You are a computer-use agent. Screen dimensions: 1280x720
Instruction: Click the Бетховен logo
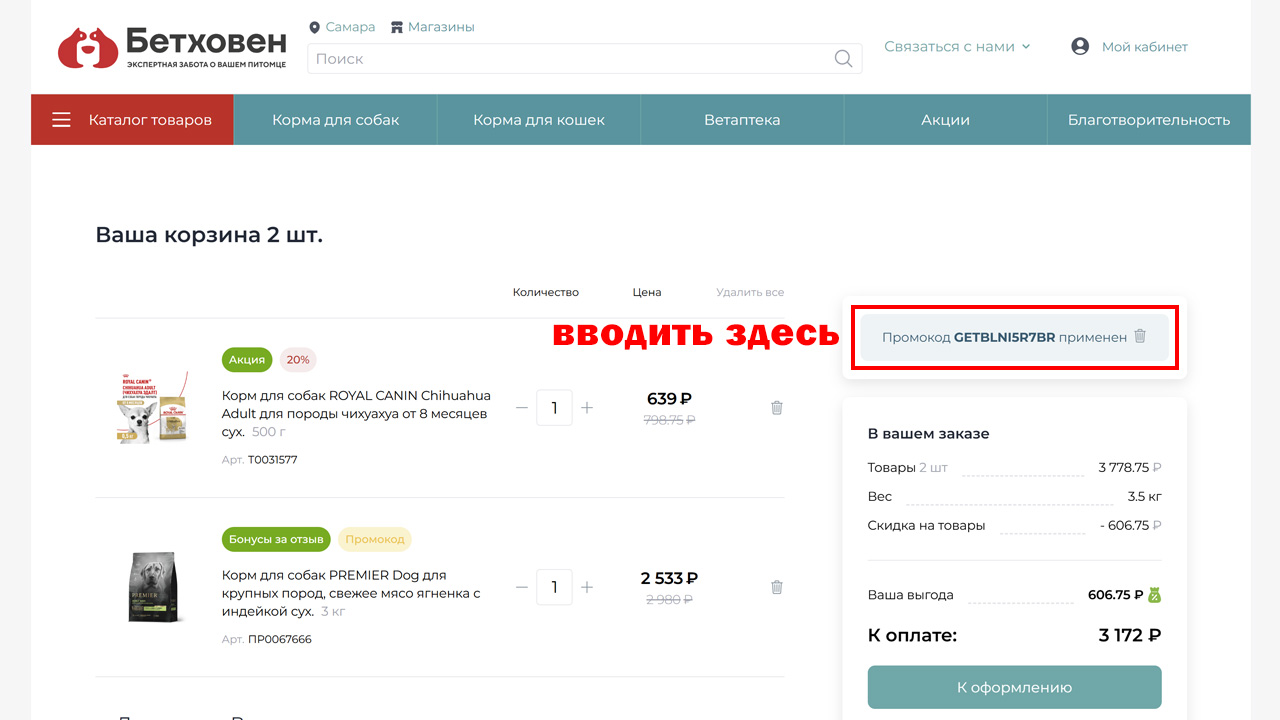[x=172, y=47]
